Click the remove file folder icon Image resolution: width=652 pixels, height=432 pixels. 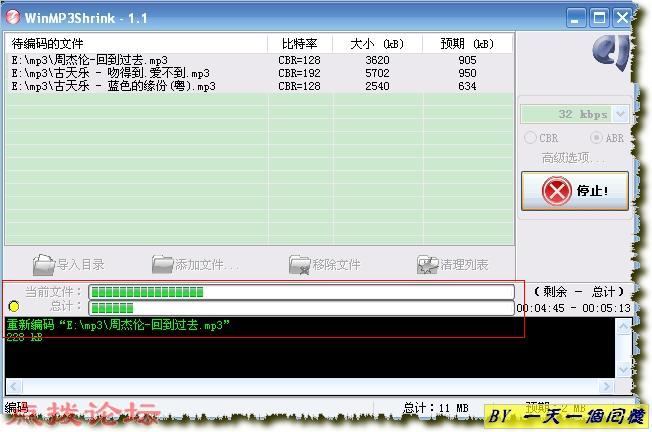(299, 265)
